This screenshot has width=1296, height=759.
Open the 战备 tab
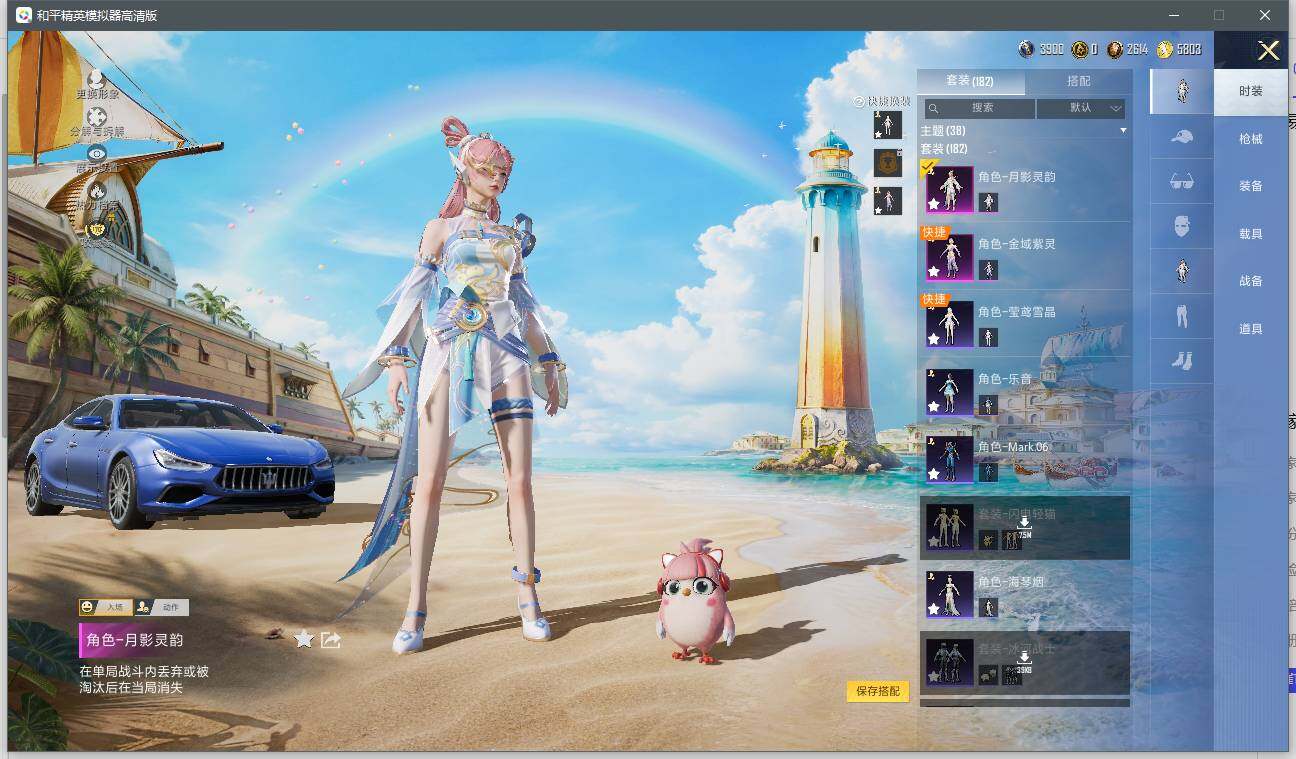tap(1251, 281)
